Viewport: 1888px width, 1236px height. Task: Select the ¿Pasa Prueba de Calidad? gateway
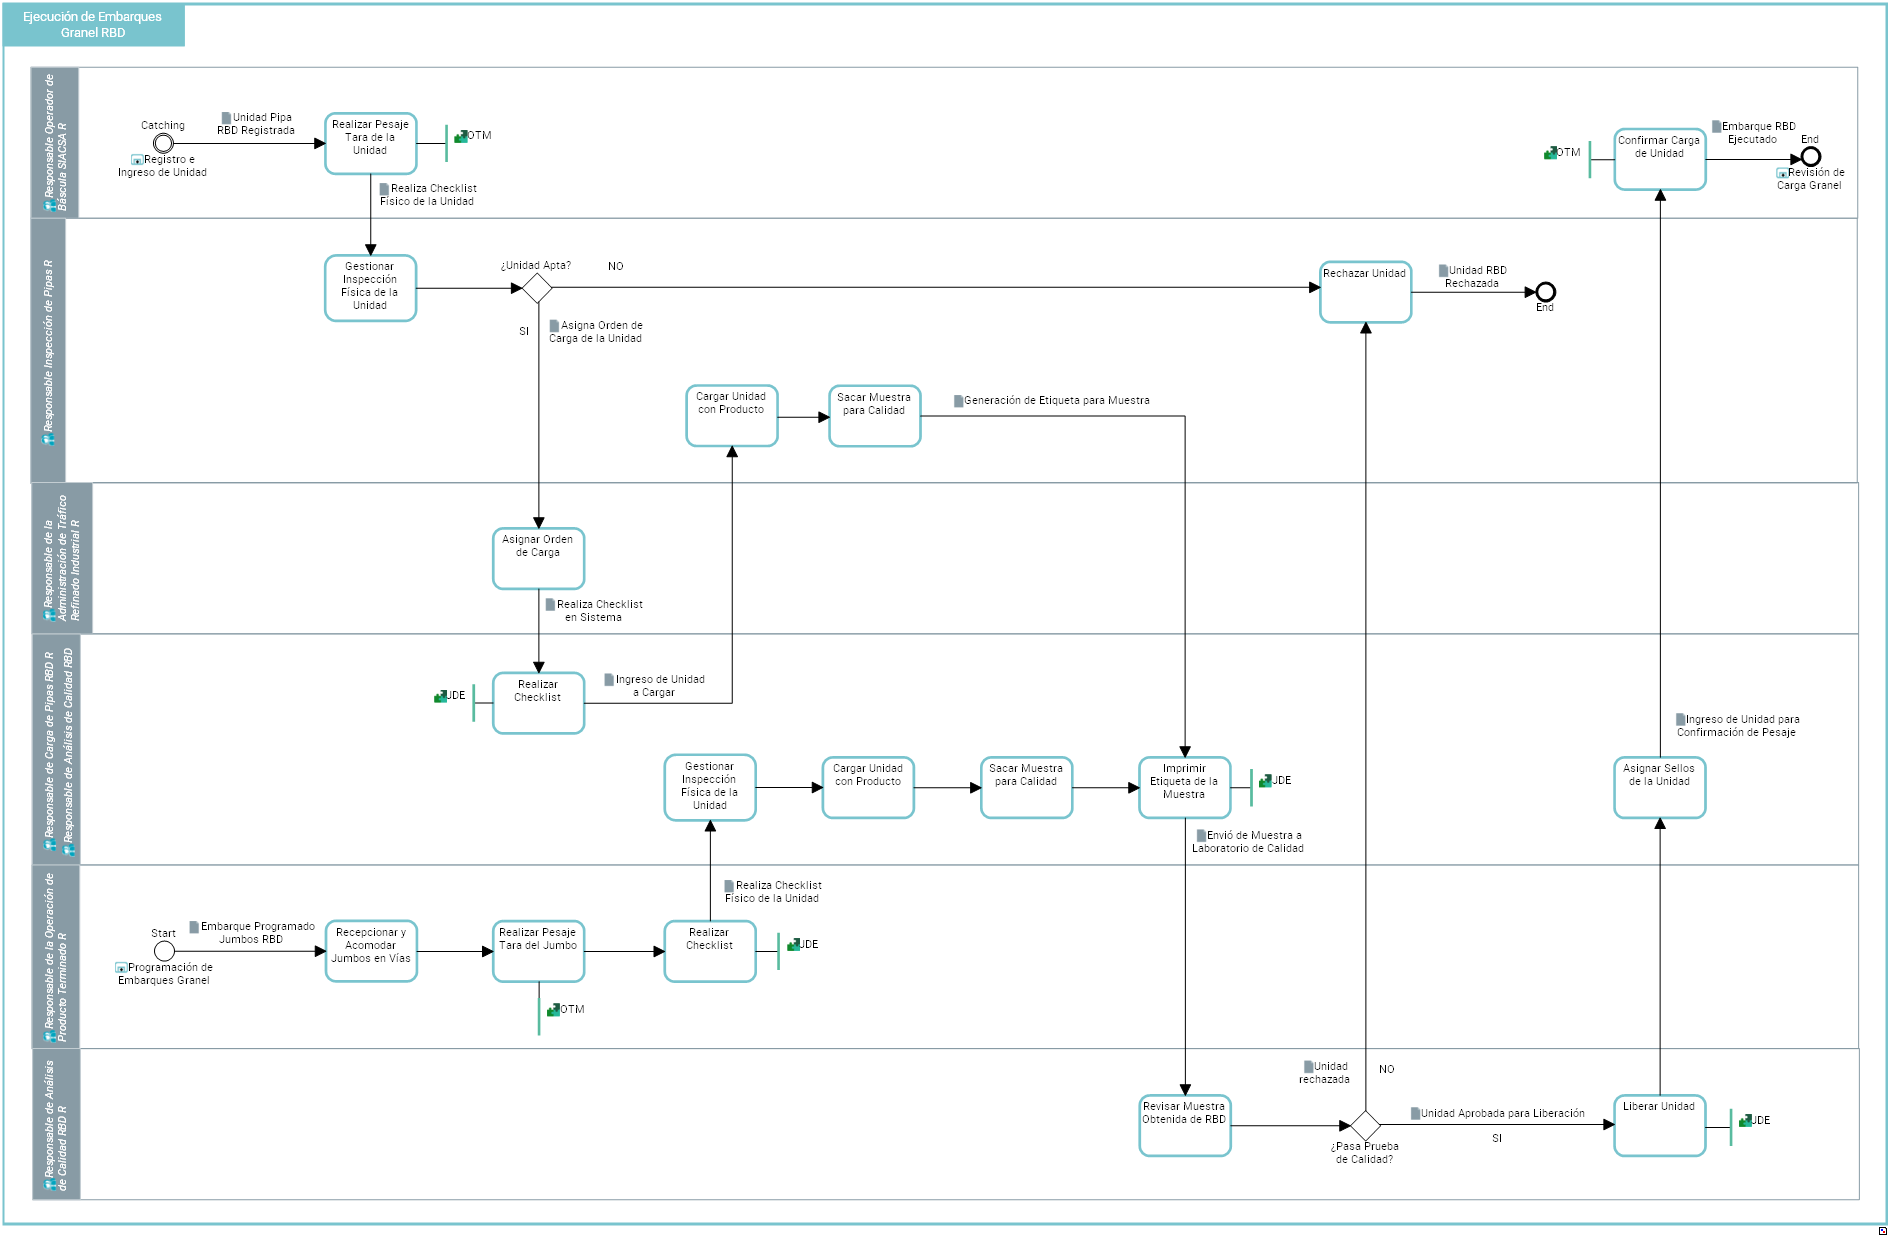(1365, 1125)
